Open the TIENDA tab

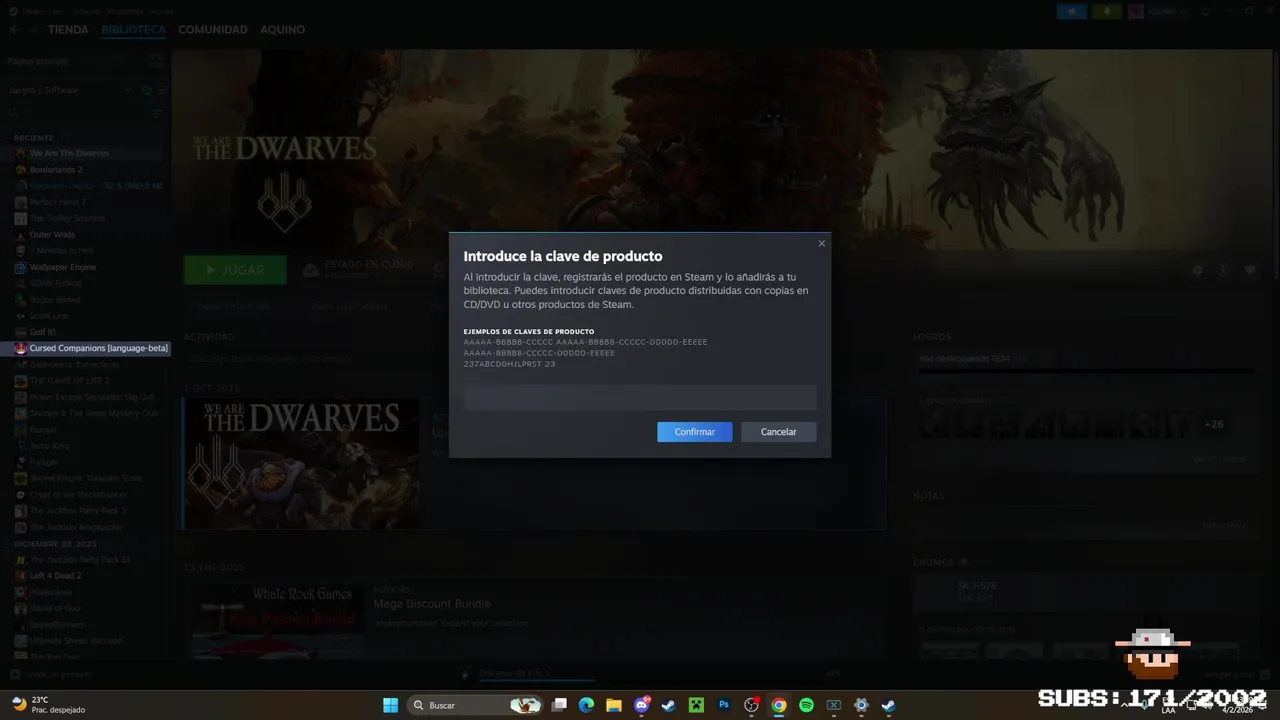click(x=68, y=30)
